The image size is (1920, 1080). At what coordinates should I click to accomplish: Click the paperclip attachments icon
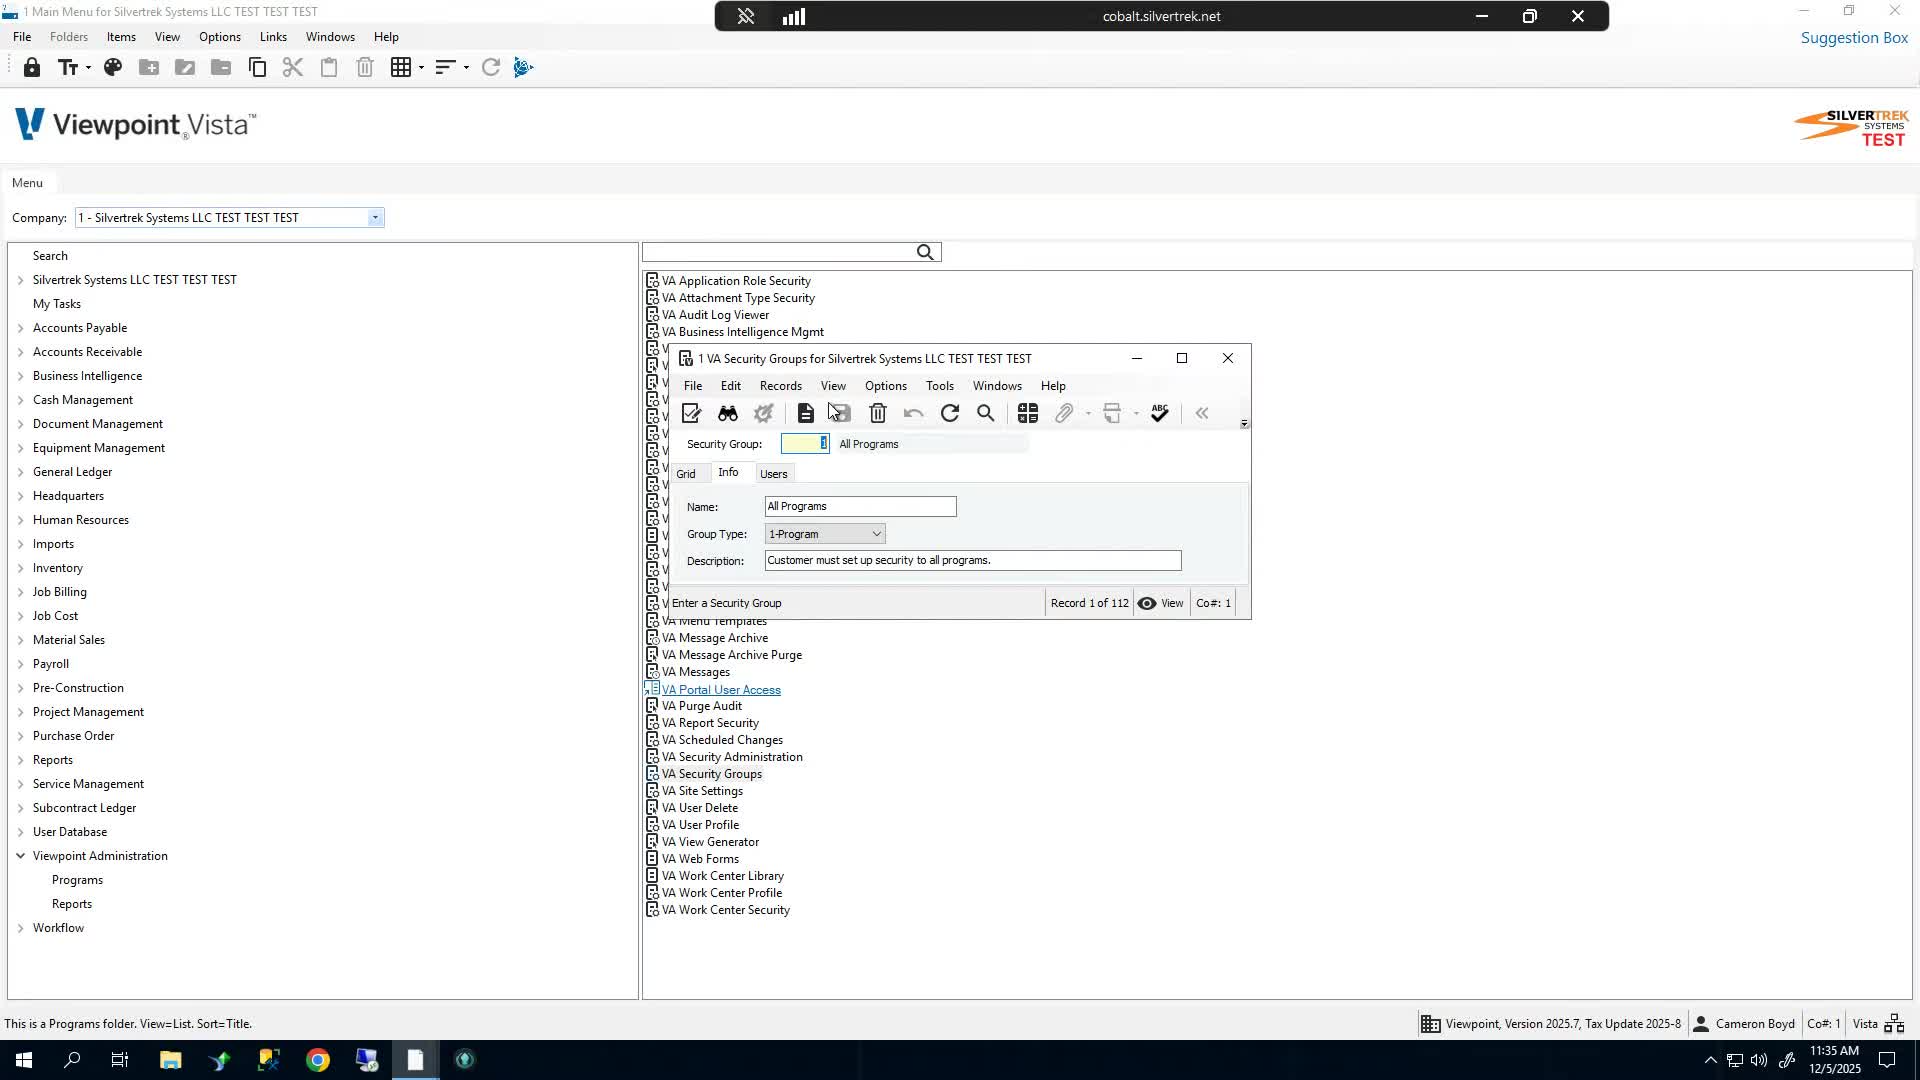(x=1064, y=414)
